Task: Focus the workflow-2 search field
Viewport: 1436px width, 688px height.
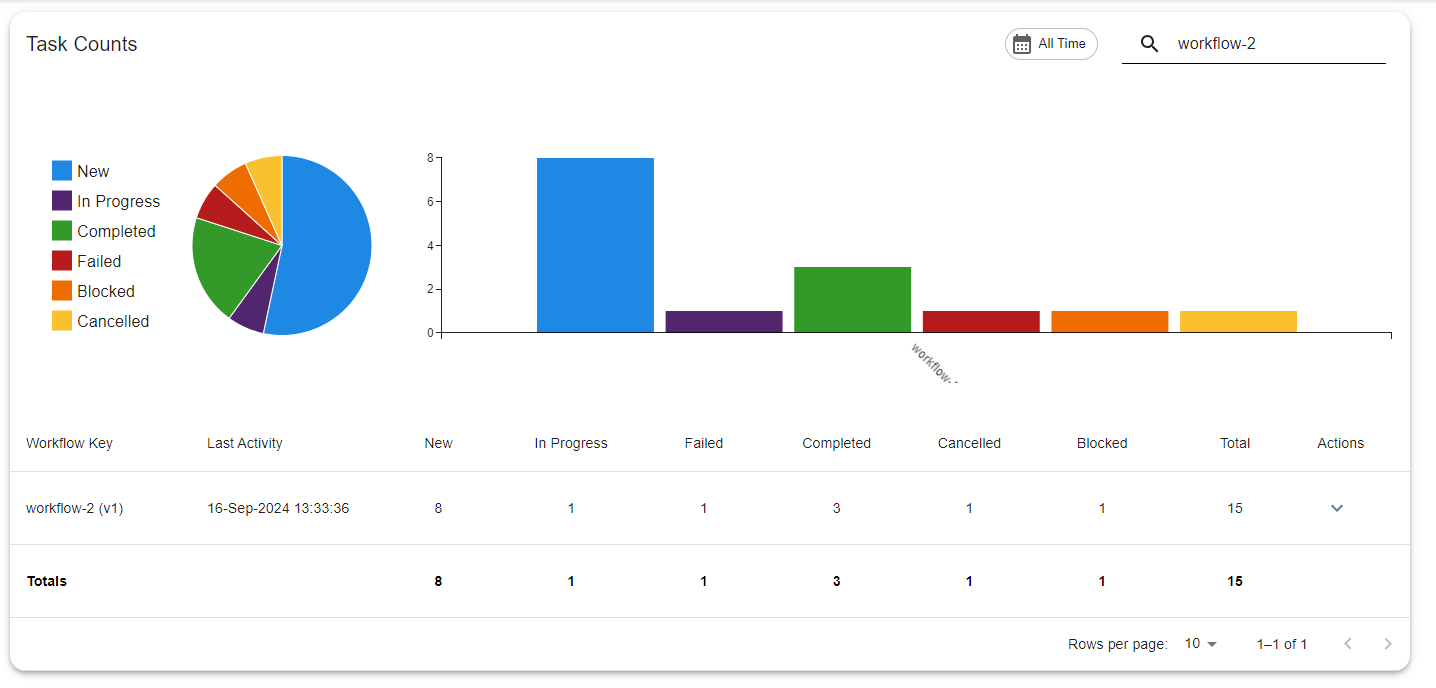Action: pos(1280,44)
